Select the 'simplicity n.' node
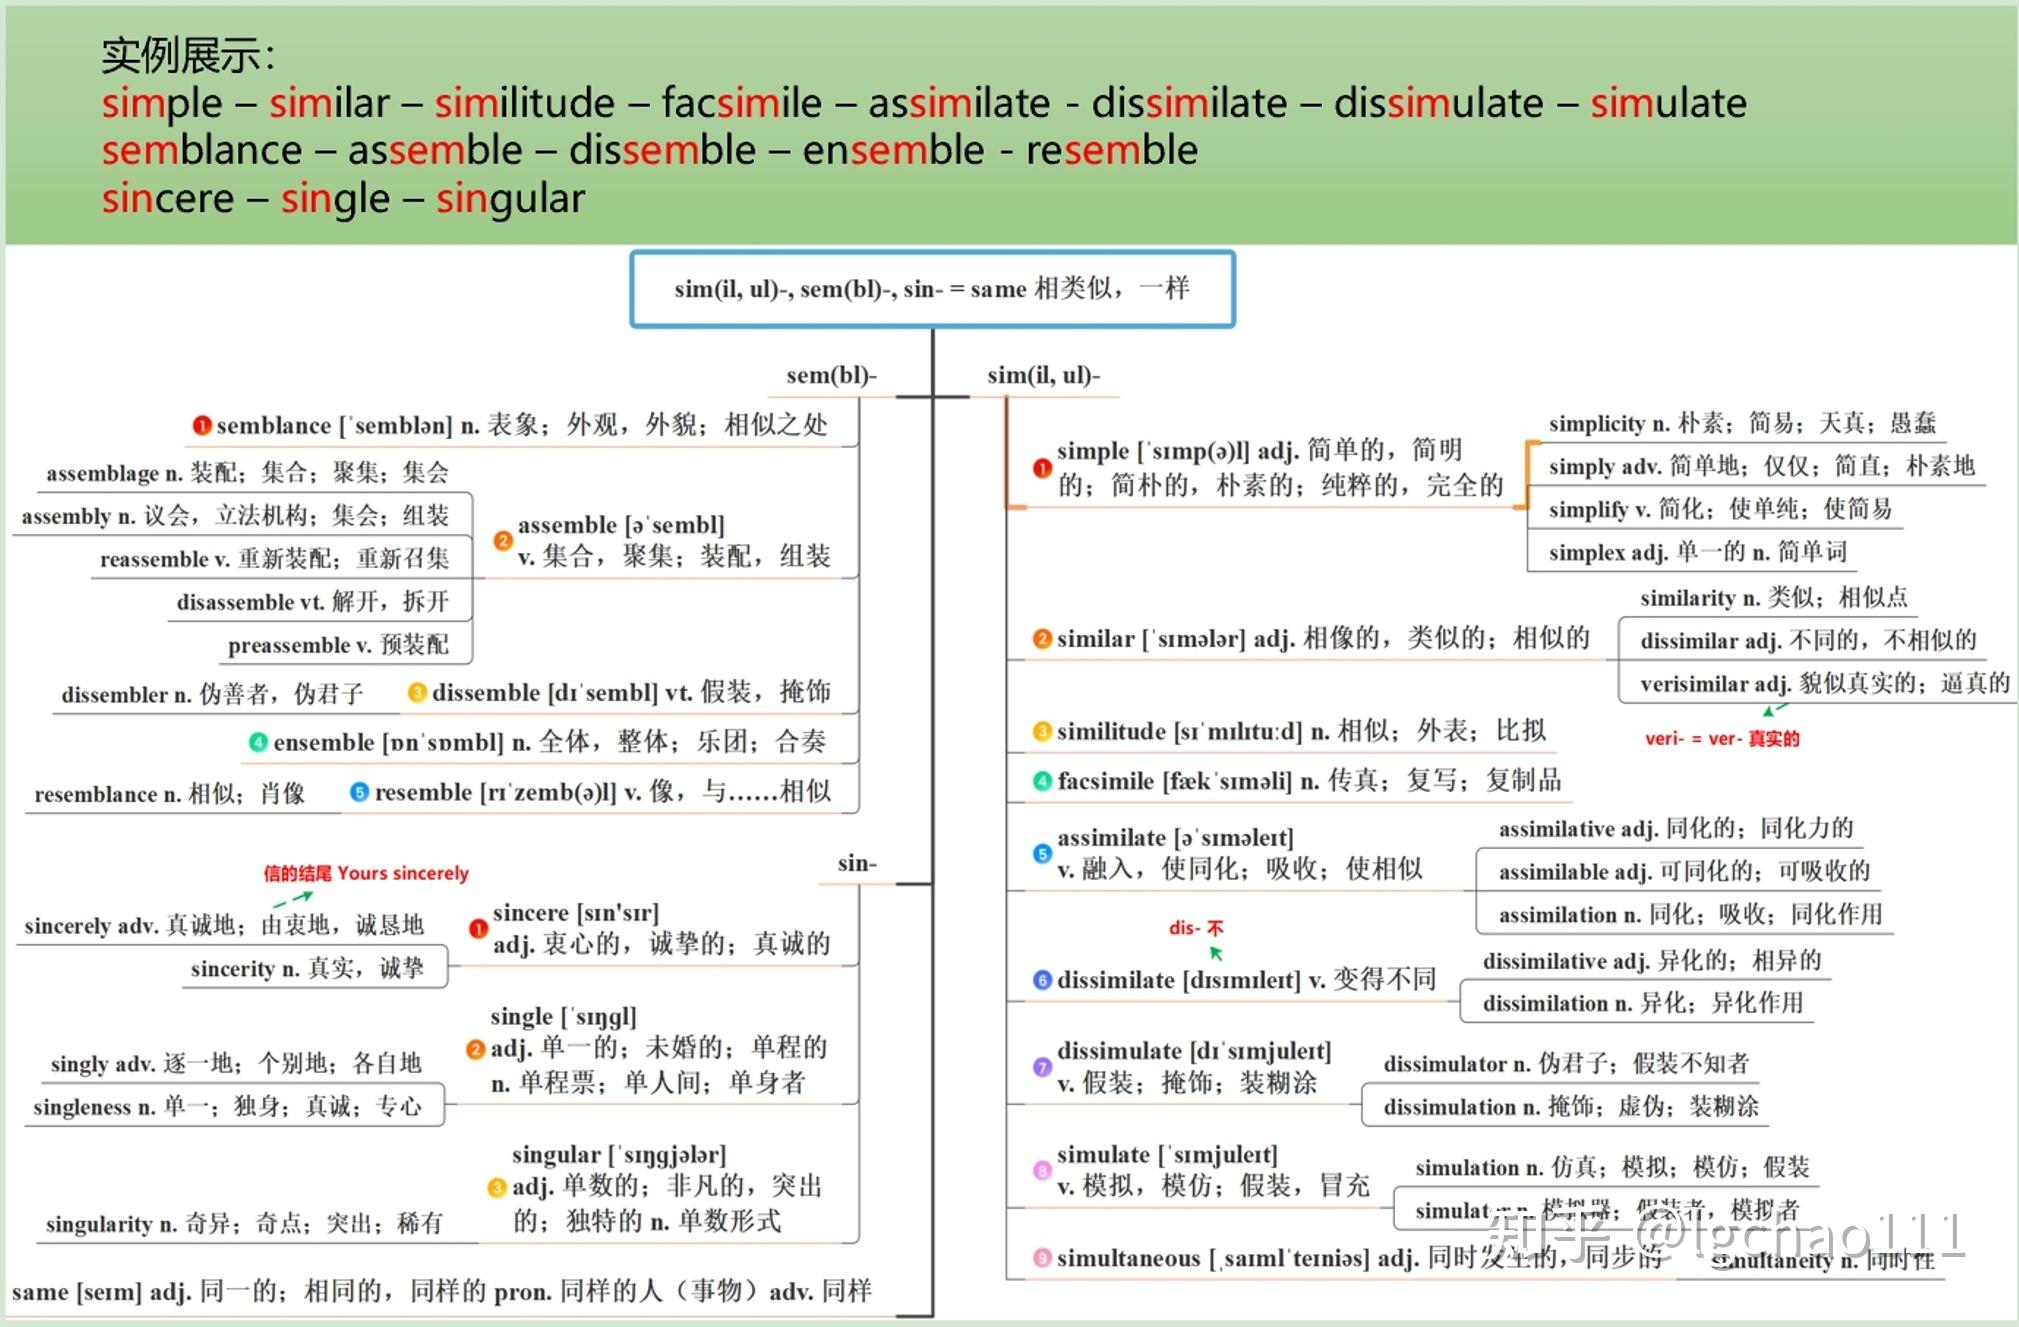This screenshot has width=2019, height=1327. pyautogui.click(x=1742, y=423)
